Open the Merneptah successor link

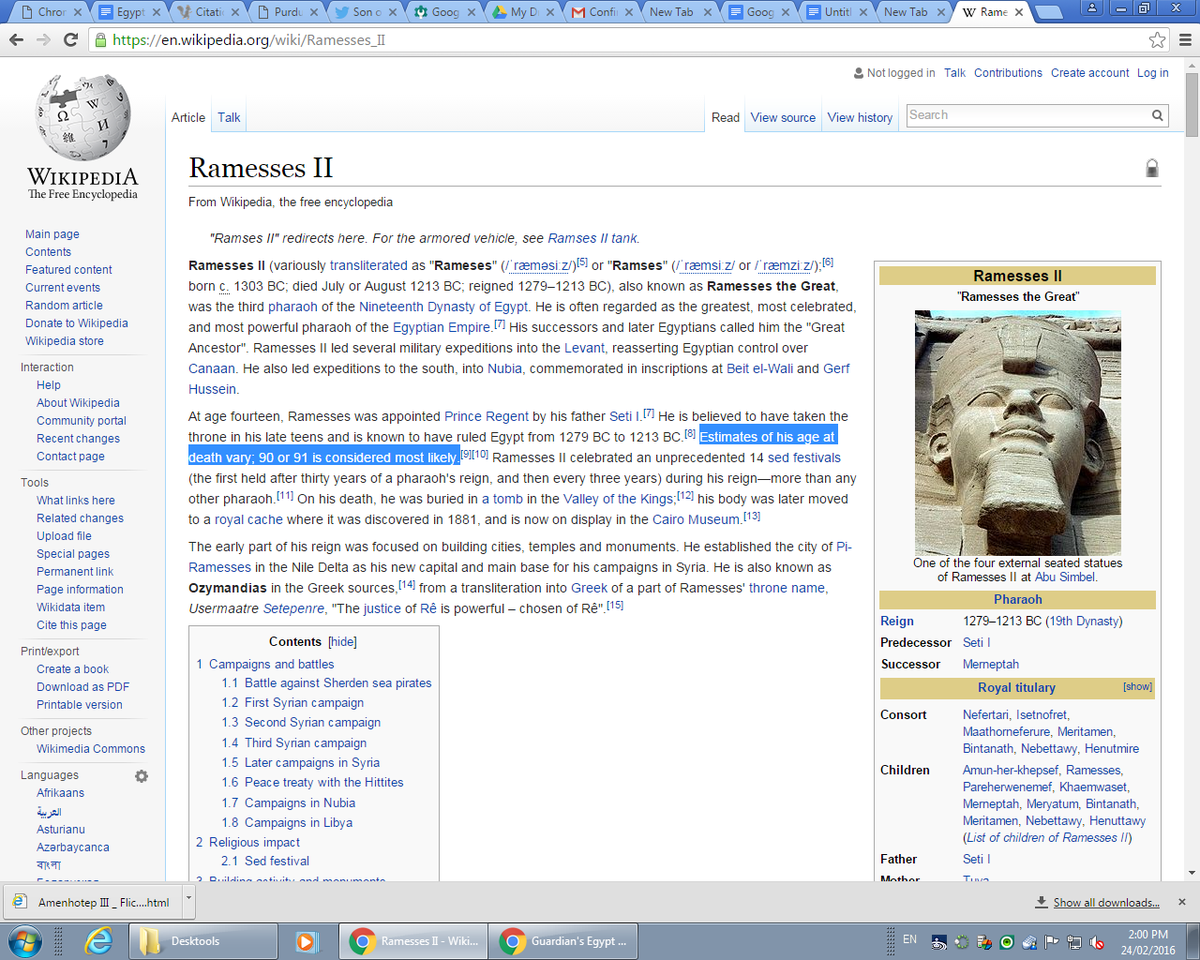[x=991, y=664]
